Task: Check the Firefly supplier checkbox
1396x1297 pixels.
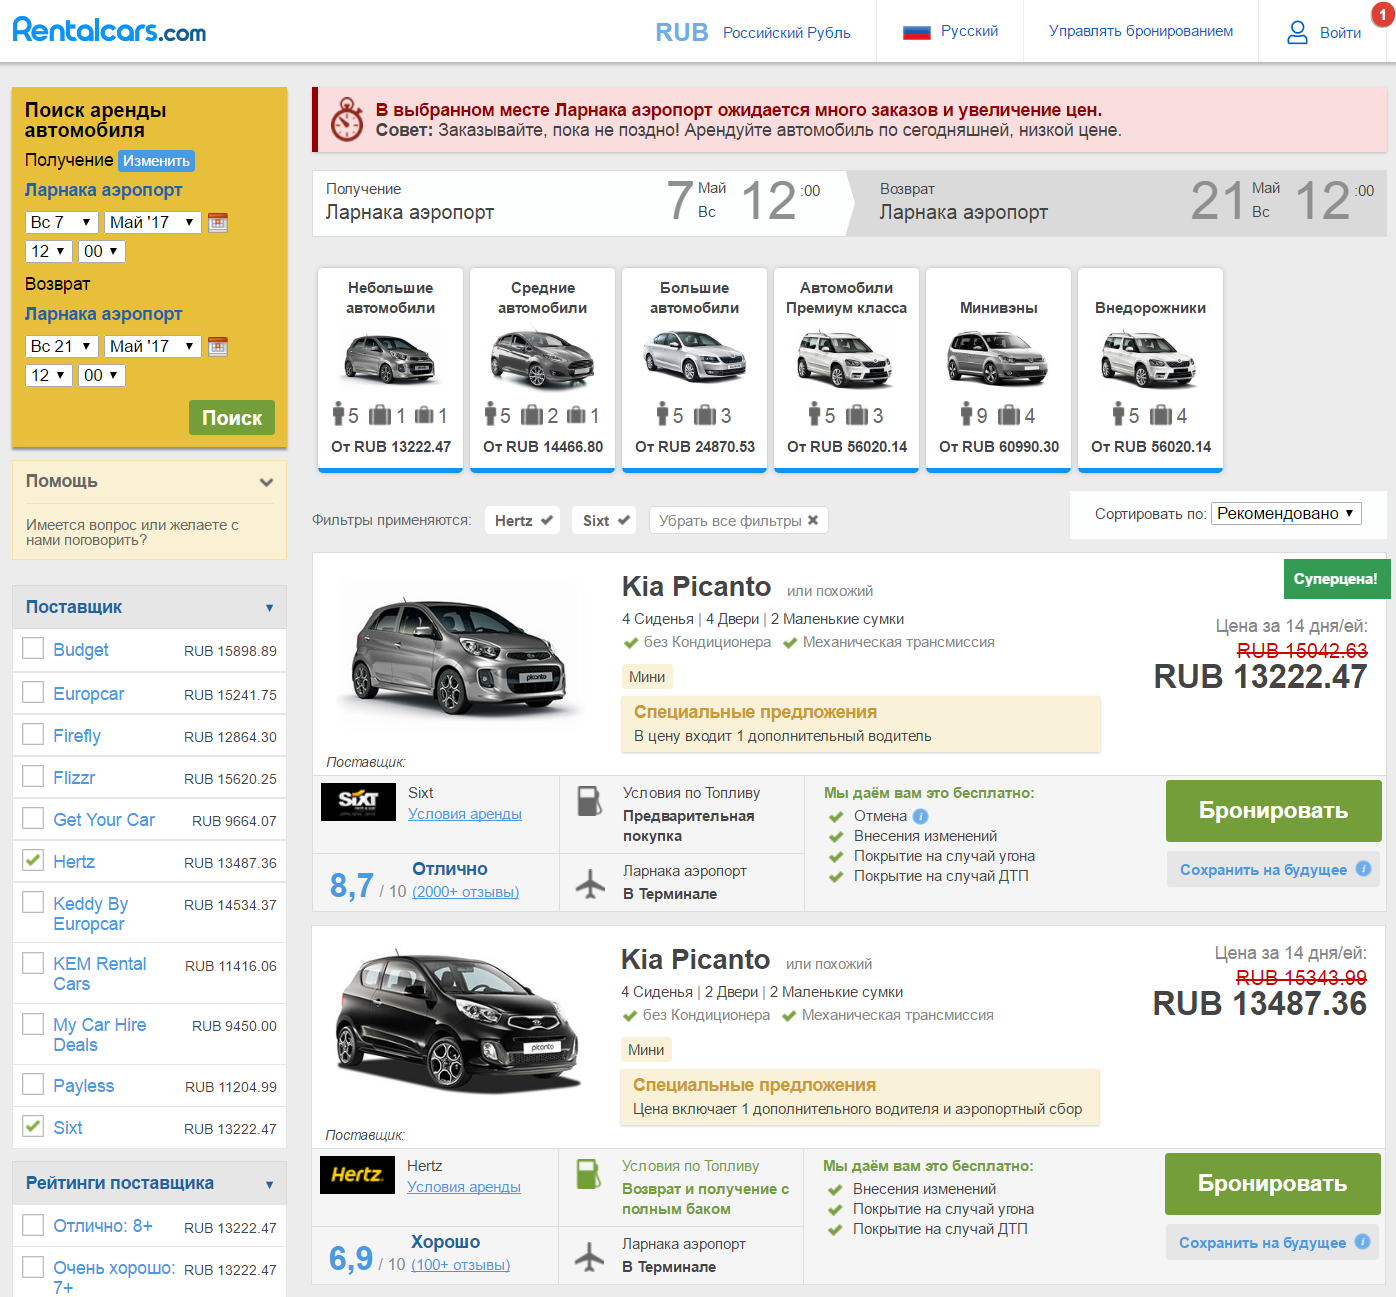Action: (33, 734)
